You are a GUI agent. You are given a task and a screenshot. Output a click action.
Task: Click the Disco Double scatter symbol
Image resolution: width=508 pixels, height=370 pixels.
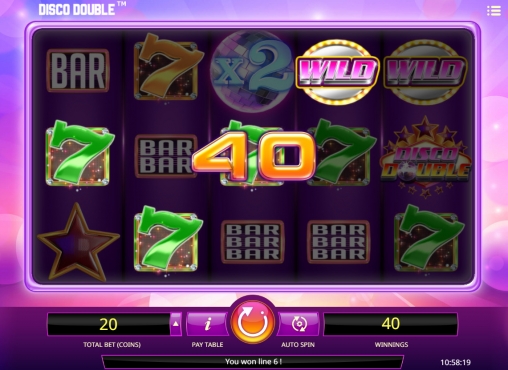[425, 157]
